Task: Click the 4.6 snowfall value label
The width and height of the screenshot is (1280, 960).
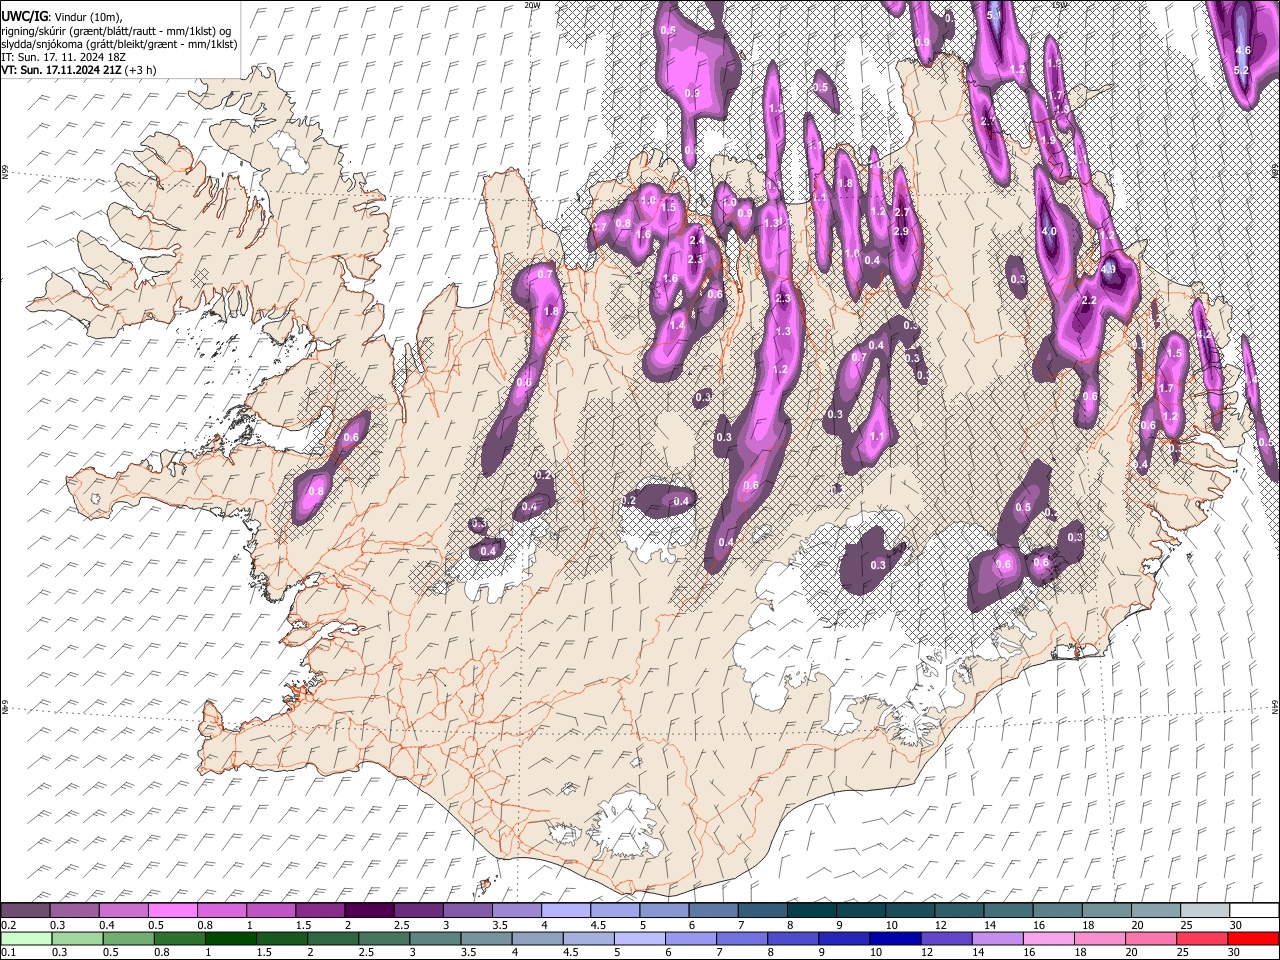Action: pos(1243,50)
